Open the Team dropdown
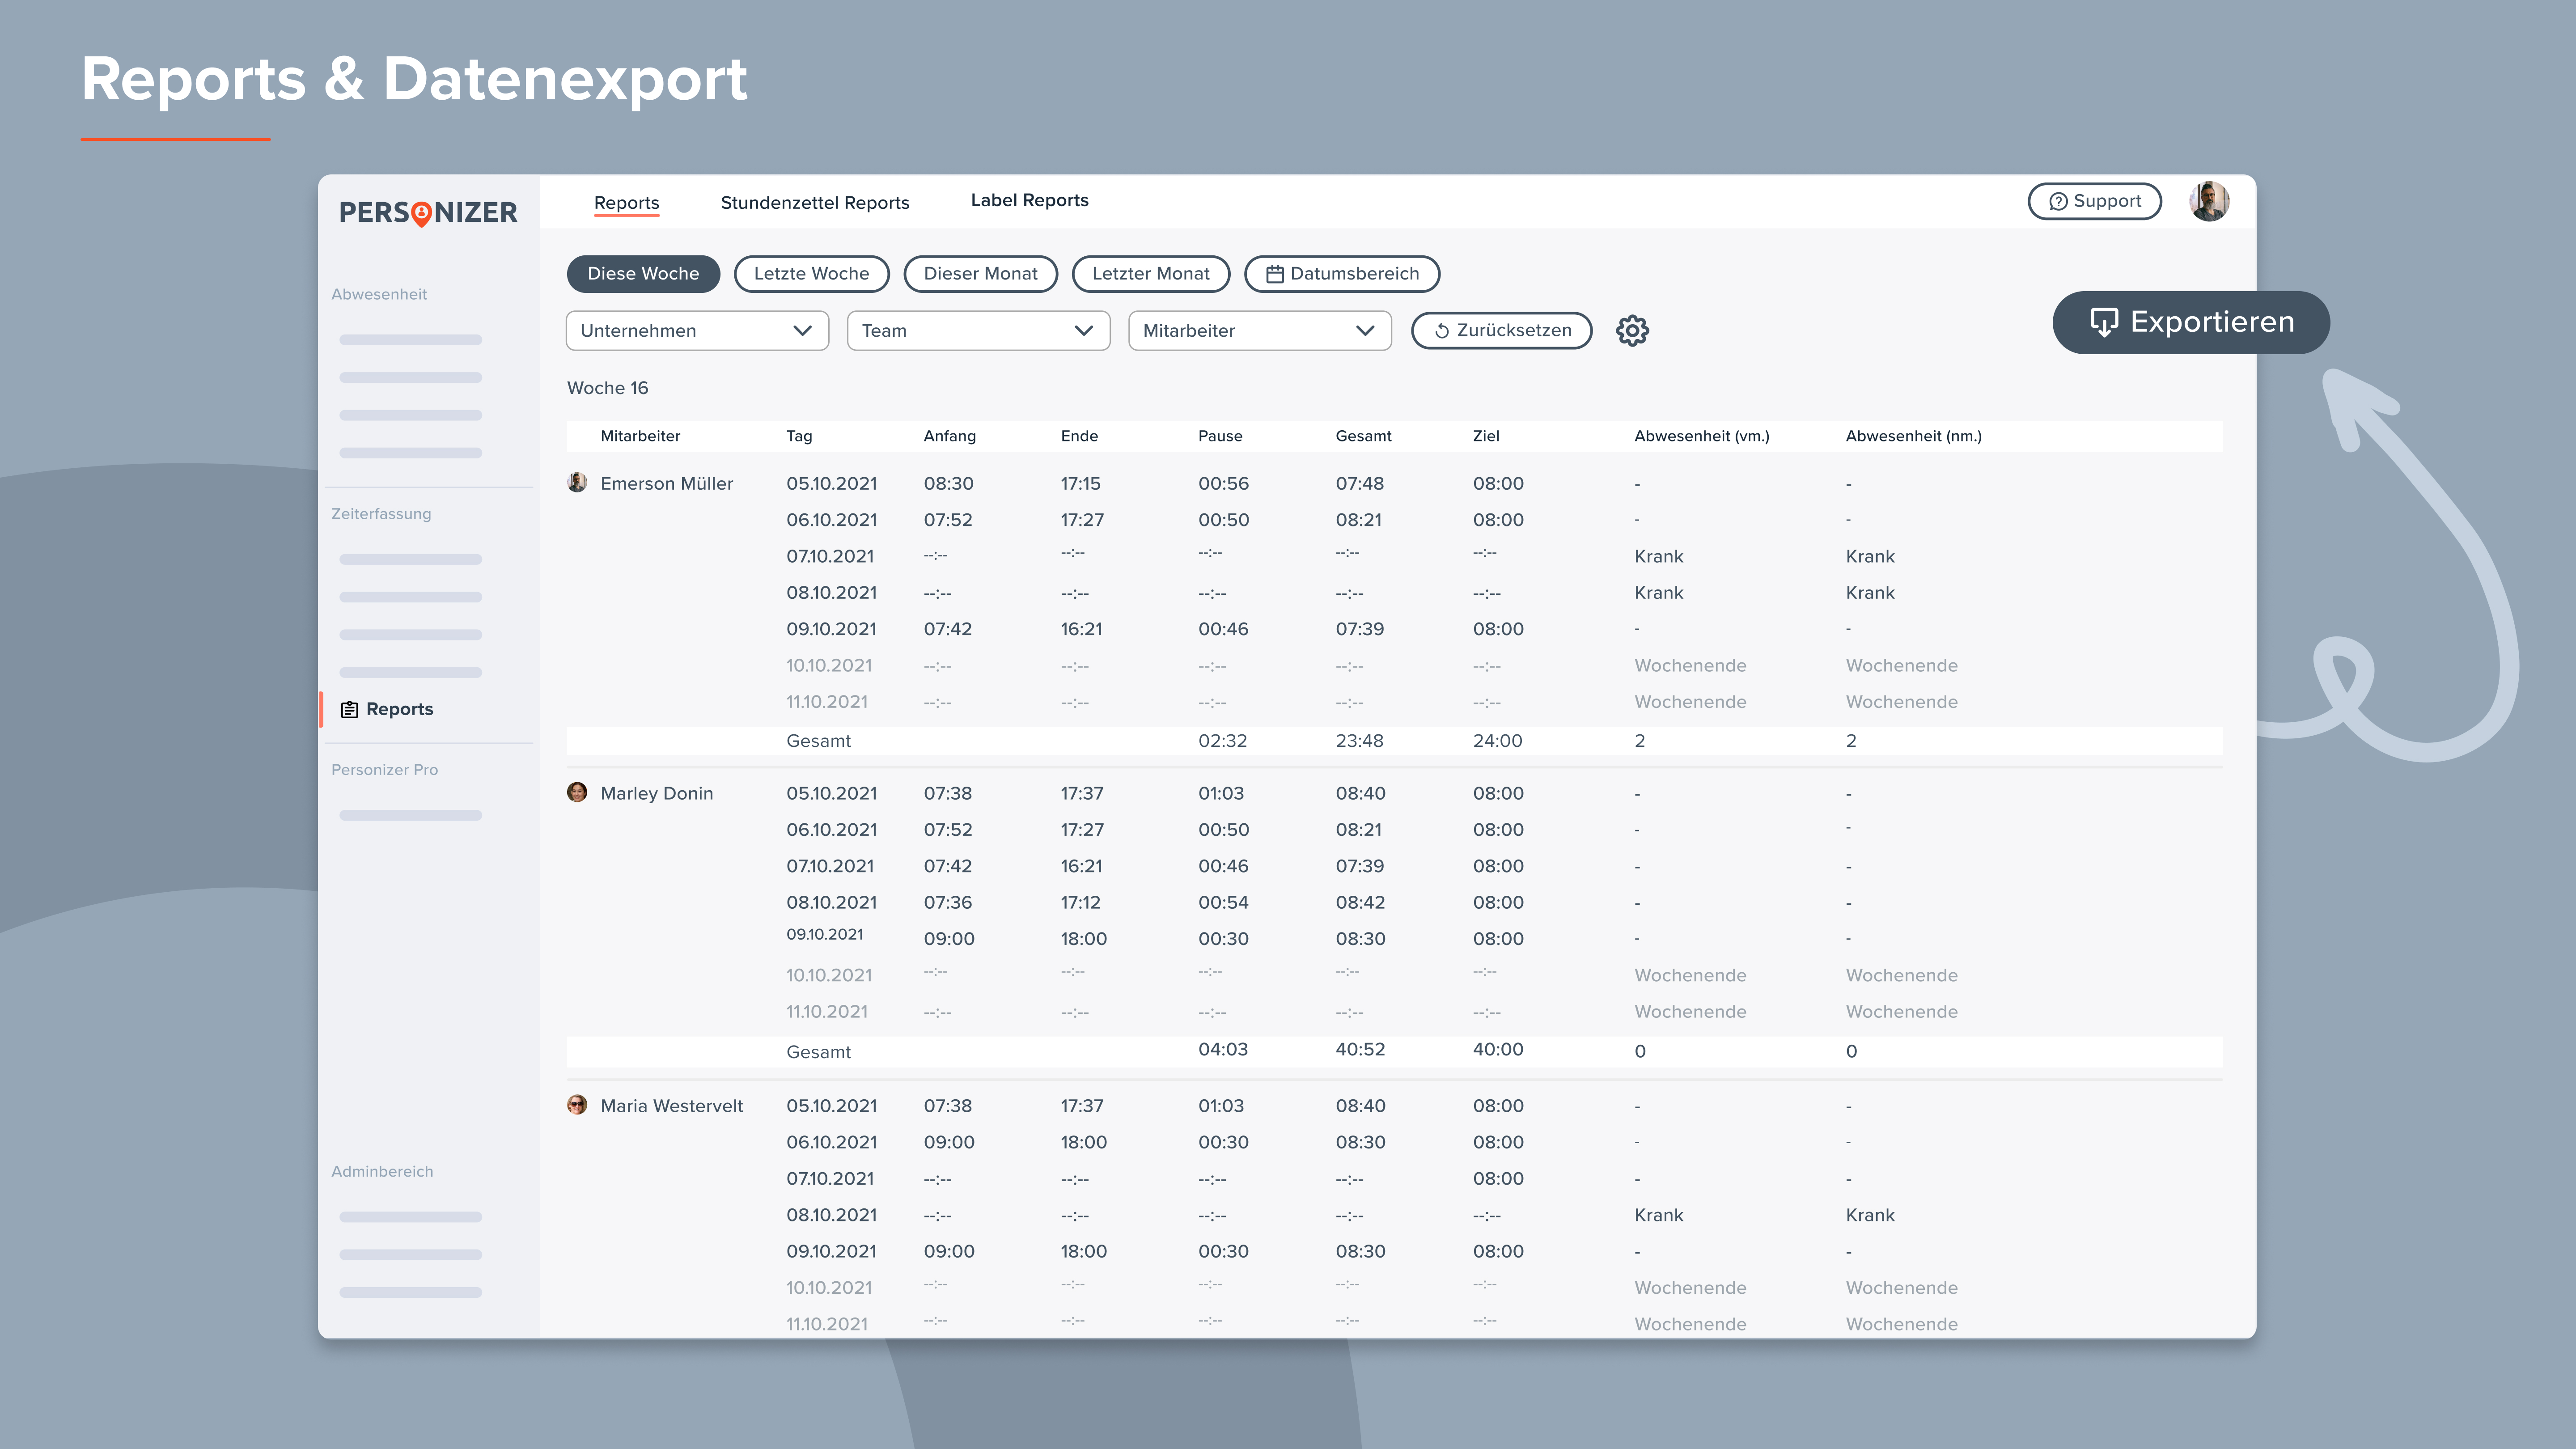Image resolution: width=2576 pixels, height=1449 pixels. pyautogui.click(x=978, y=330)
